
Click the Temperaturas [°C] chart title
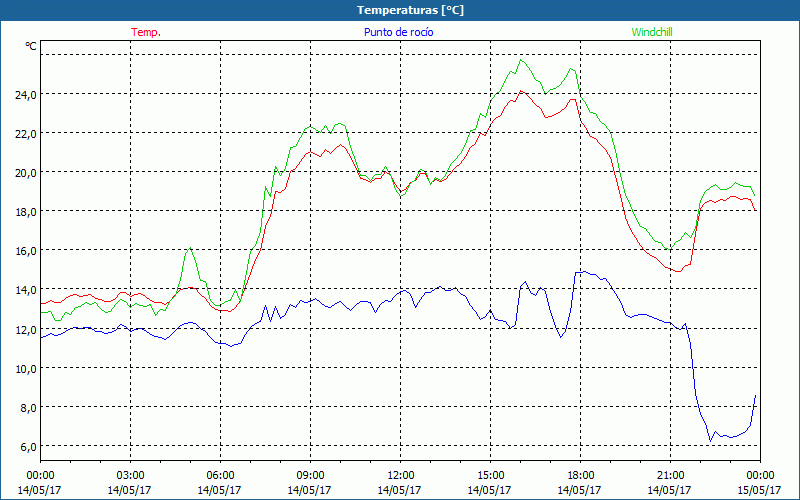click(x=410, y=10)
